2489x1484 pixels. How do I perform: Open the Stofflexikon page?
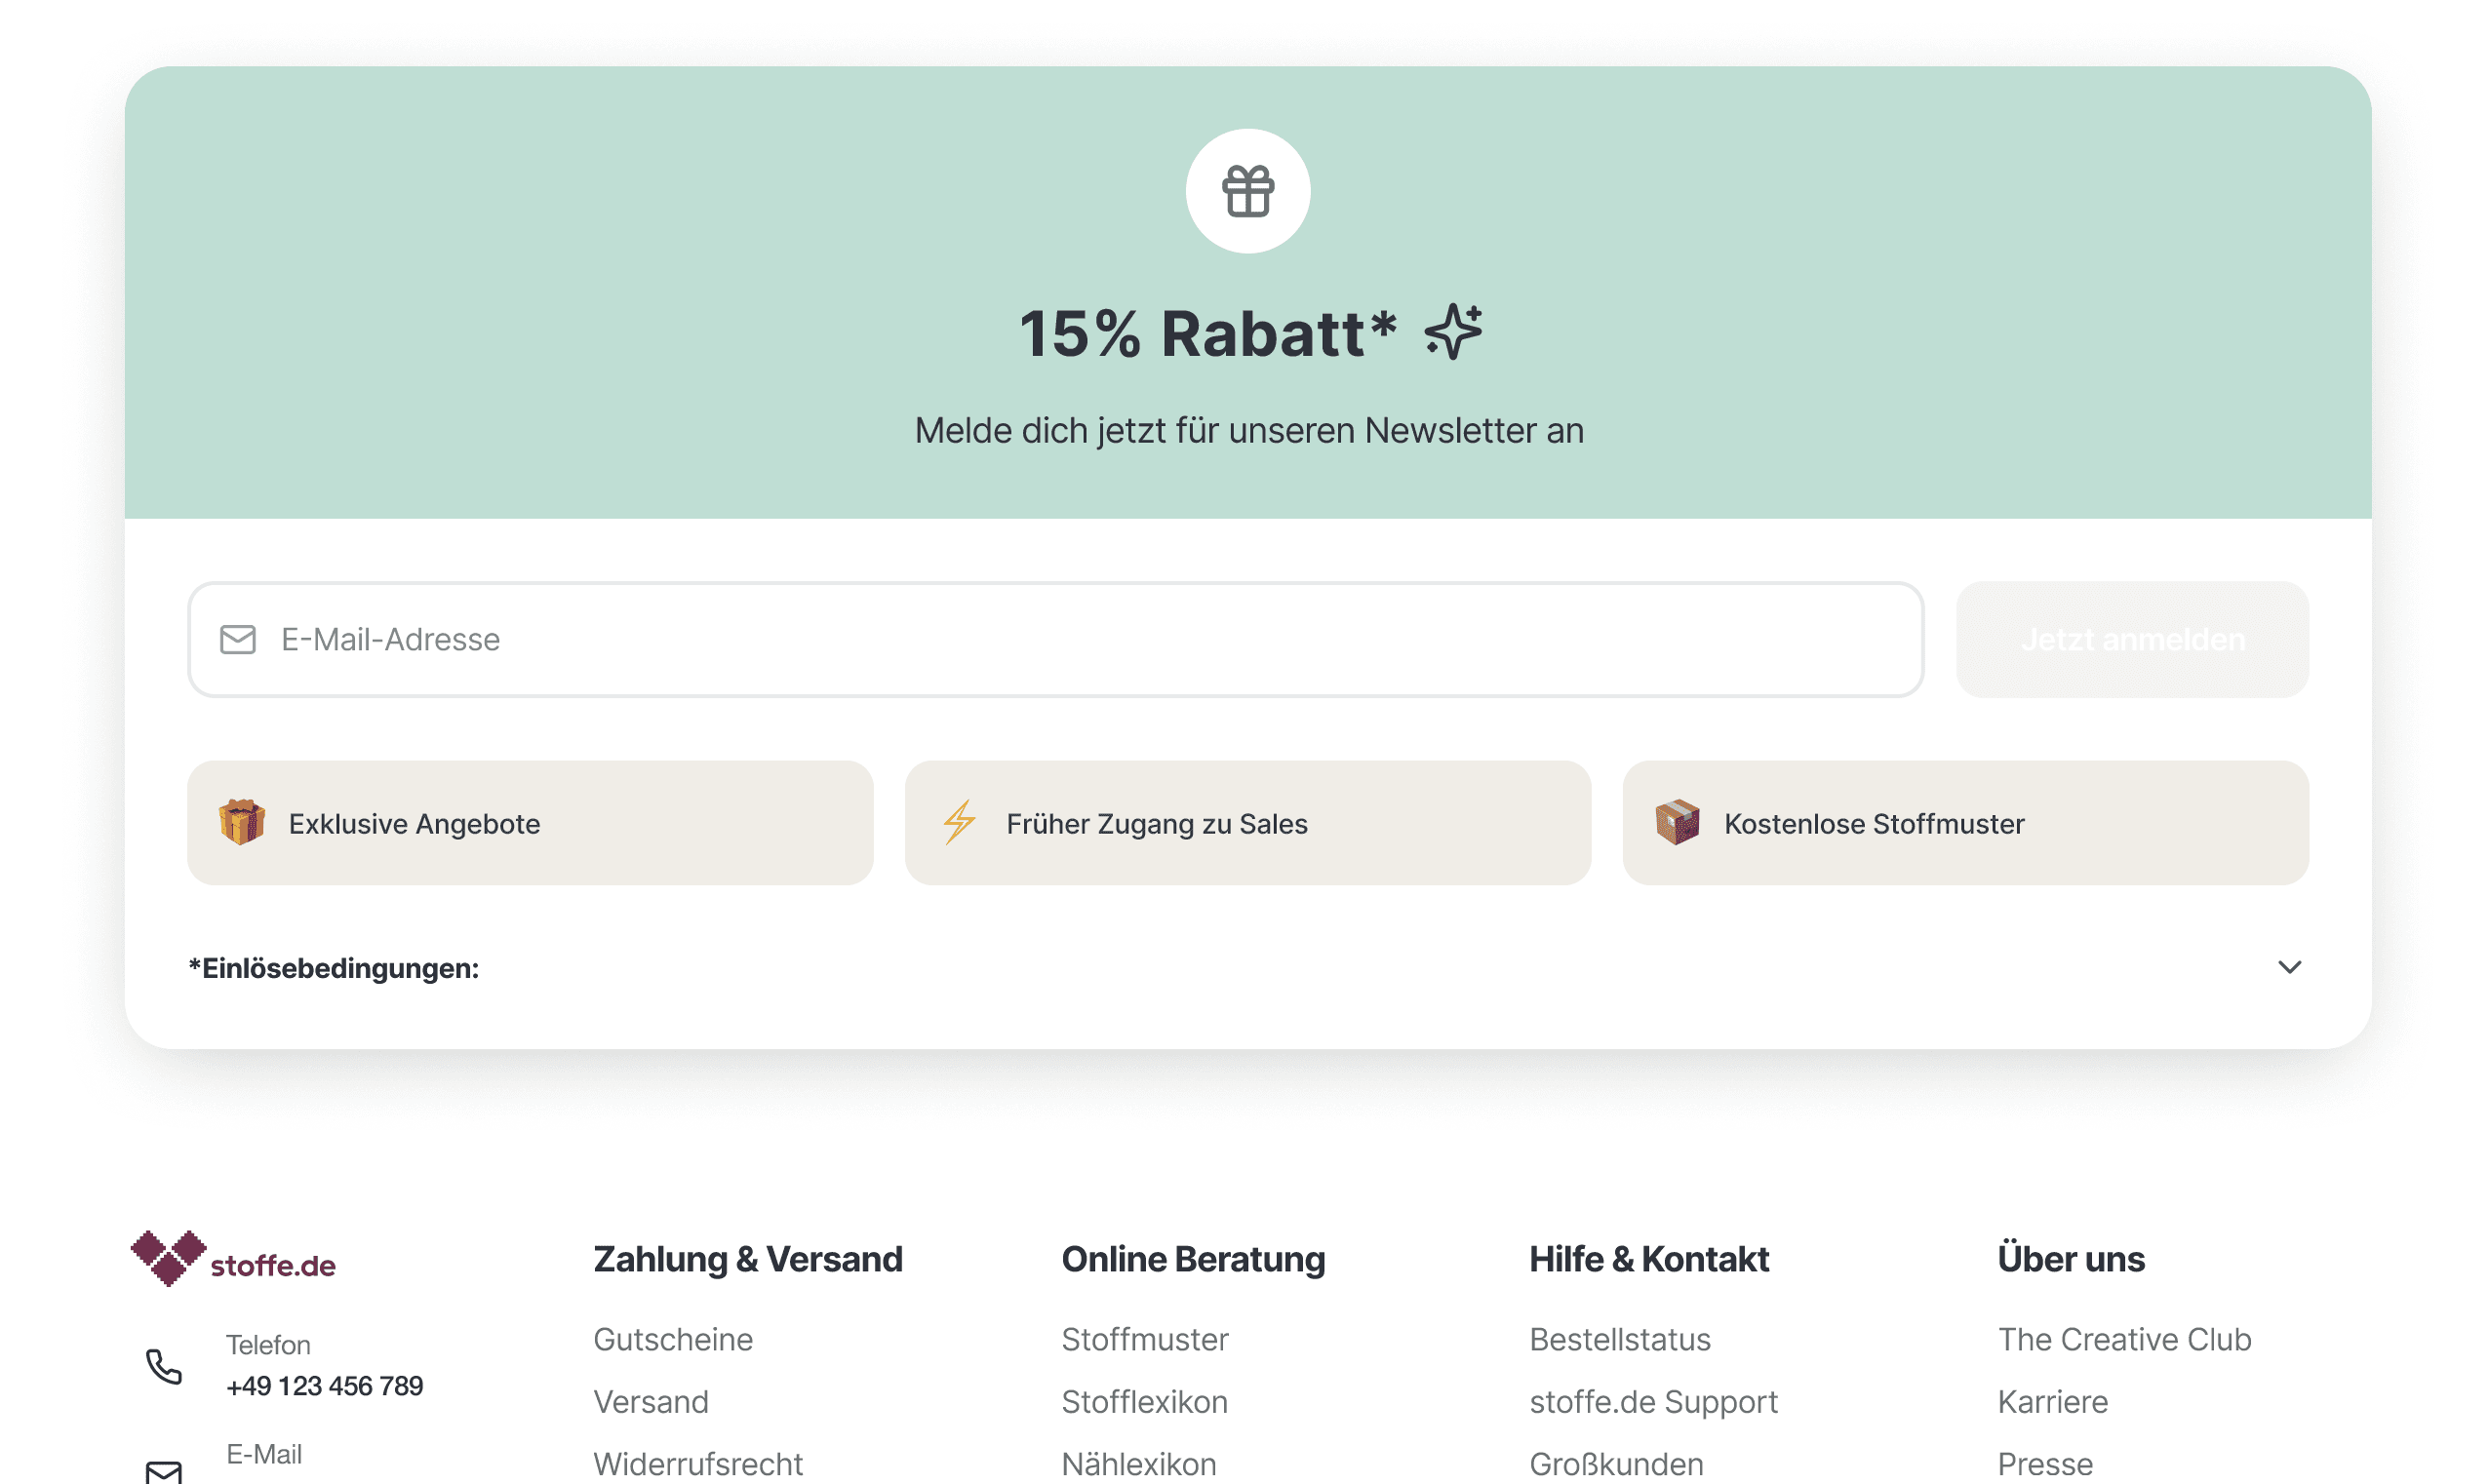click(1144, 1401)
